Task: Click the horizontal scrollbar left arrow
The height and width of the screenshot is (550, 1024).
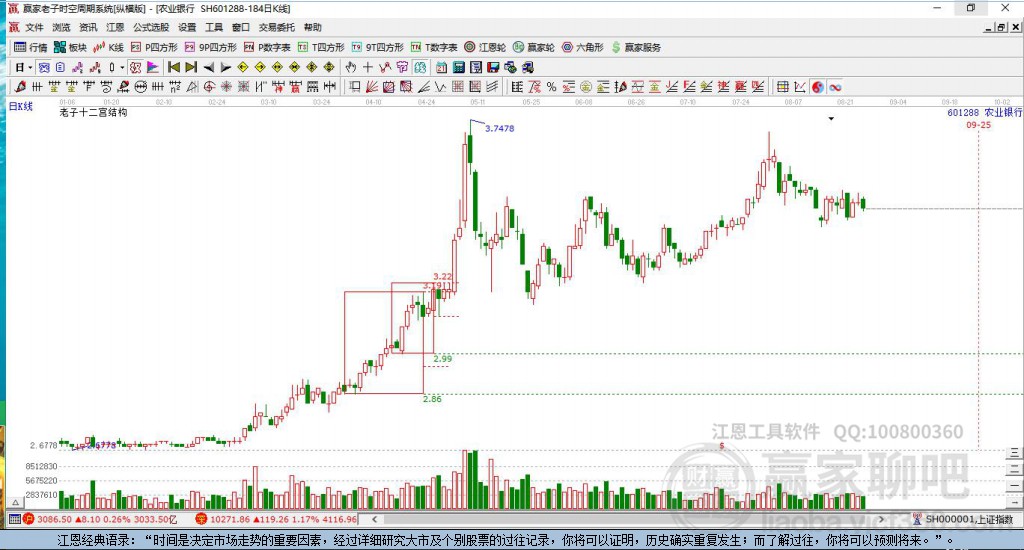Action: tap(374, 519)
